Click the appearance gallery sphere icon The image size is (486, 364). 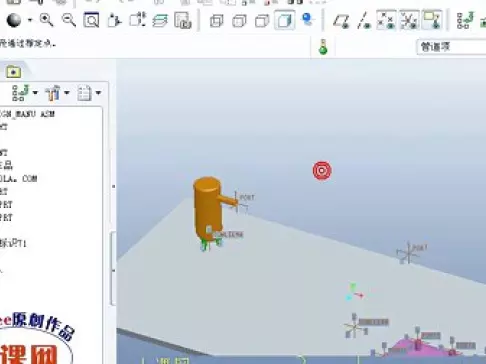click(x=14, y=20)
